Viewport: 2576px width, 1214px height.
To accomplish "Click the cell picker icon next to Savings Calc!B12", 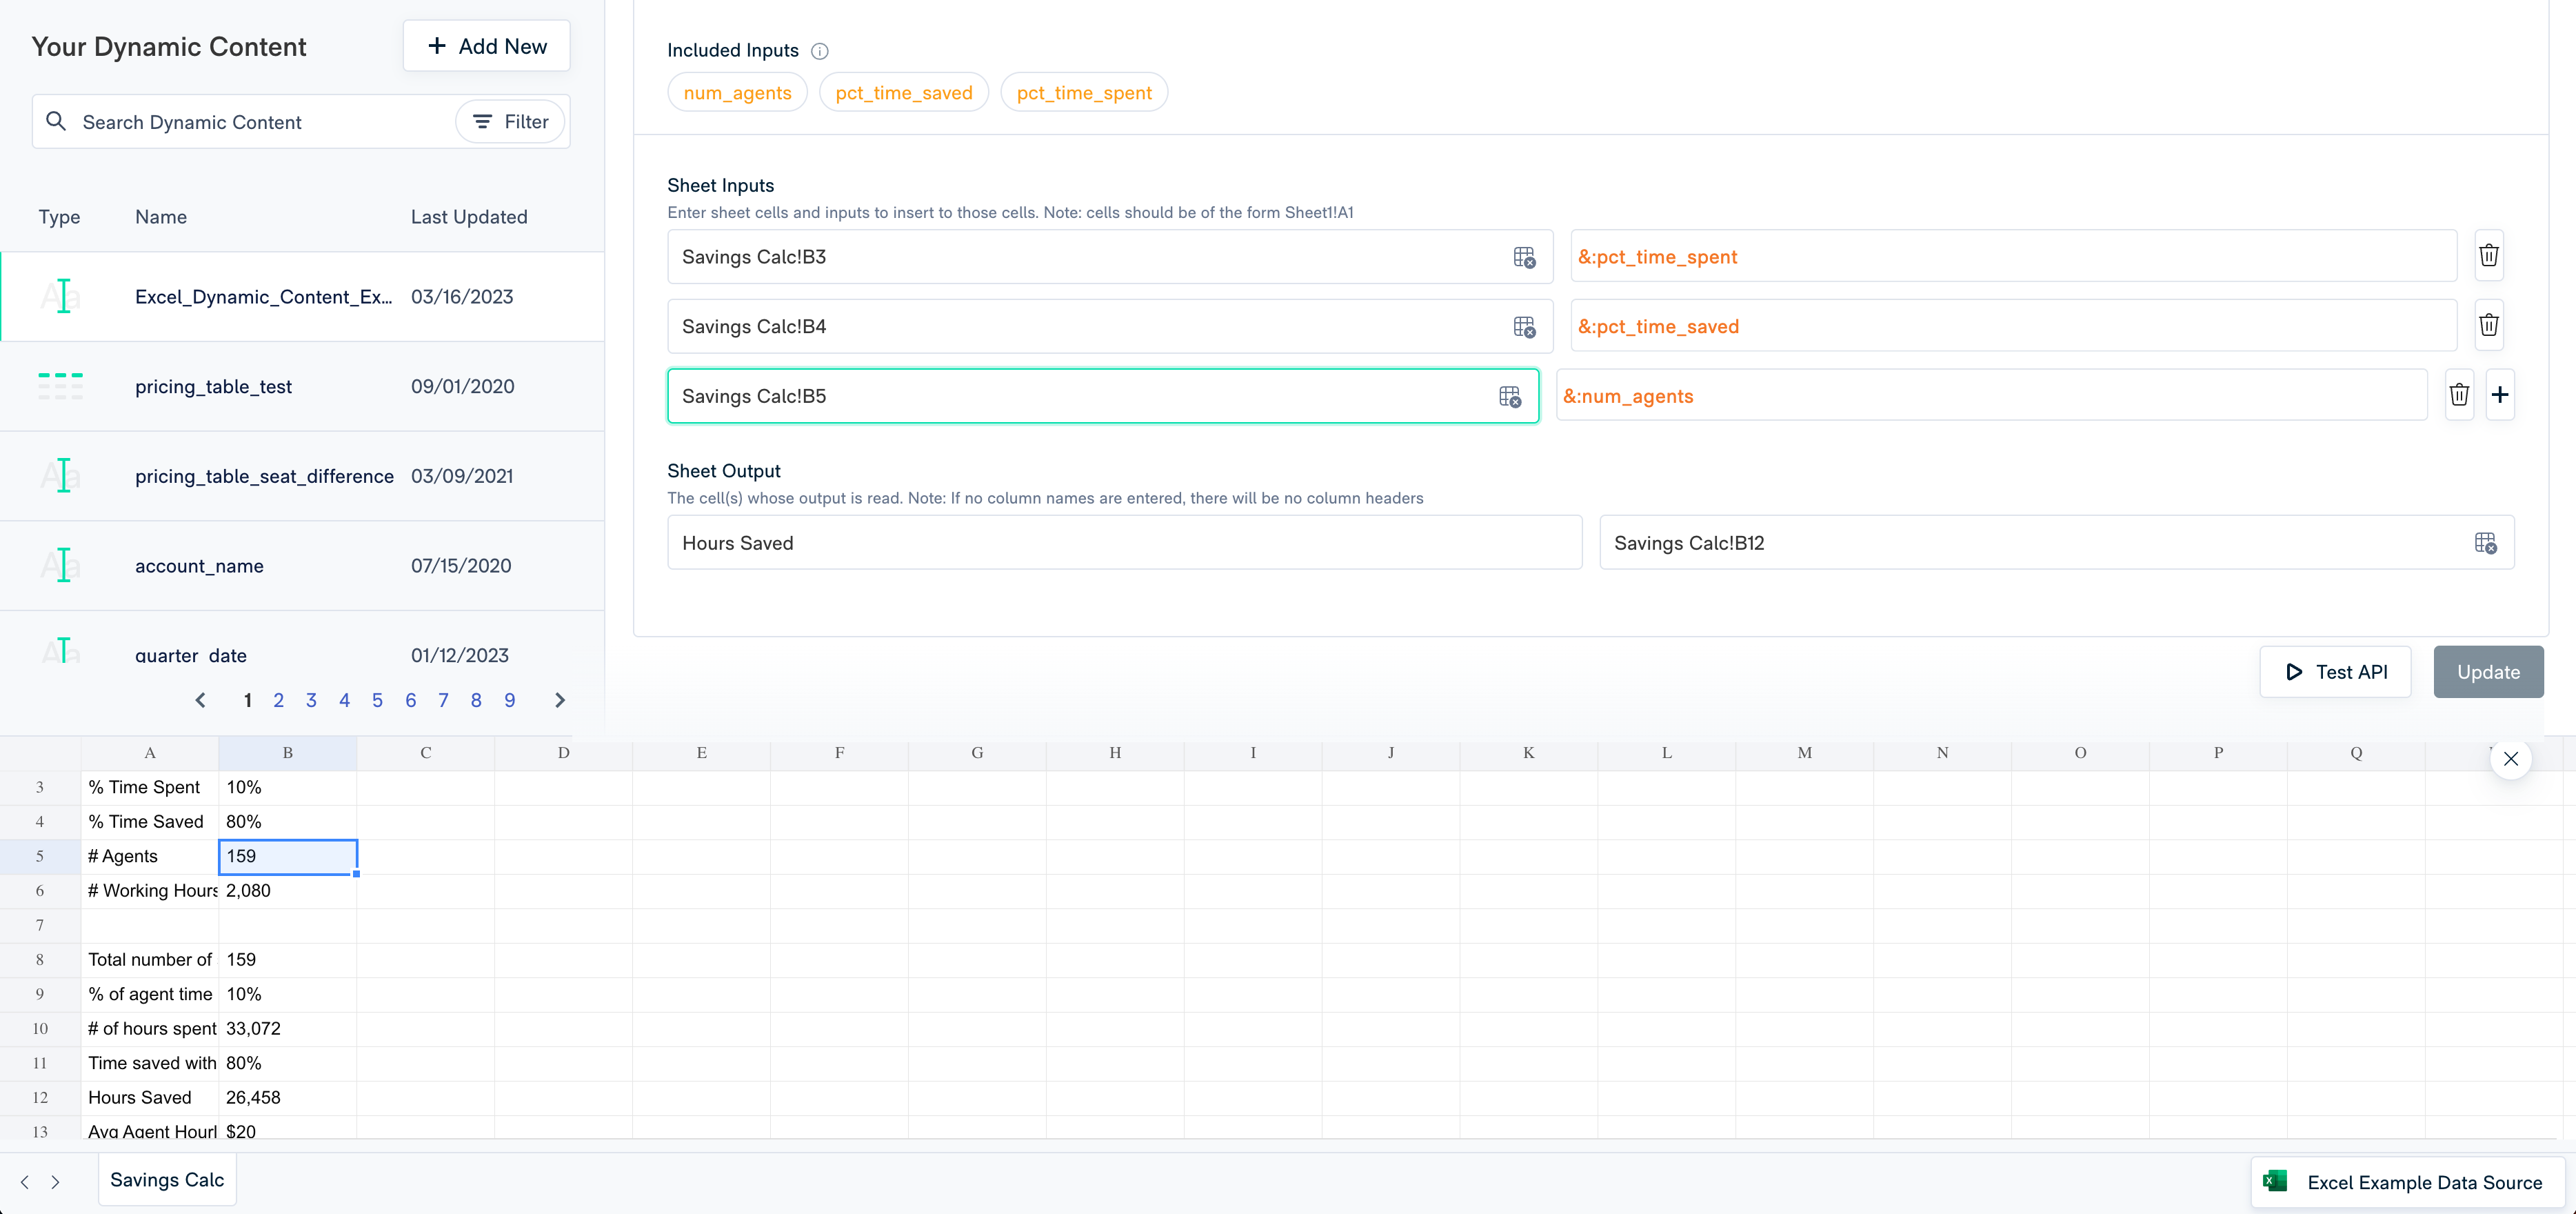I will pos(2486,543).
